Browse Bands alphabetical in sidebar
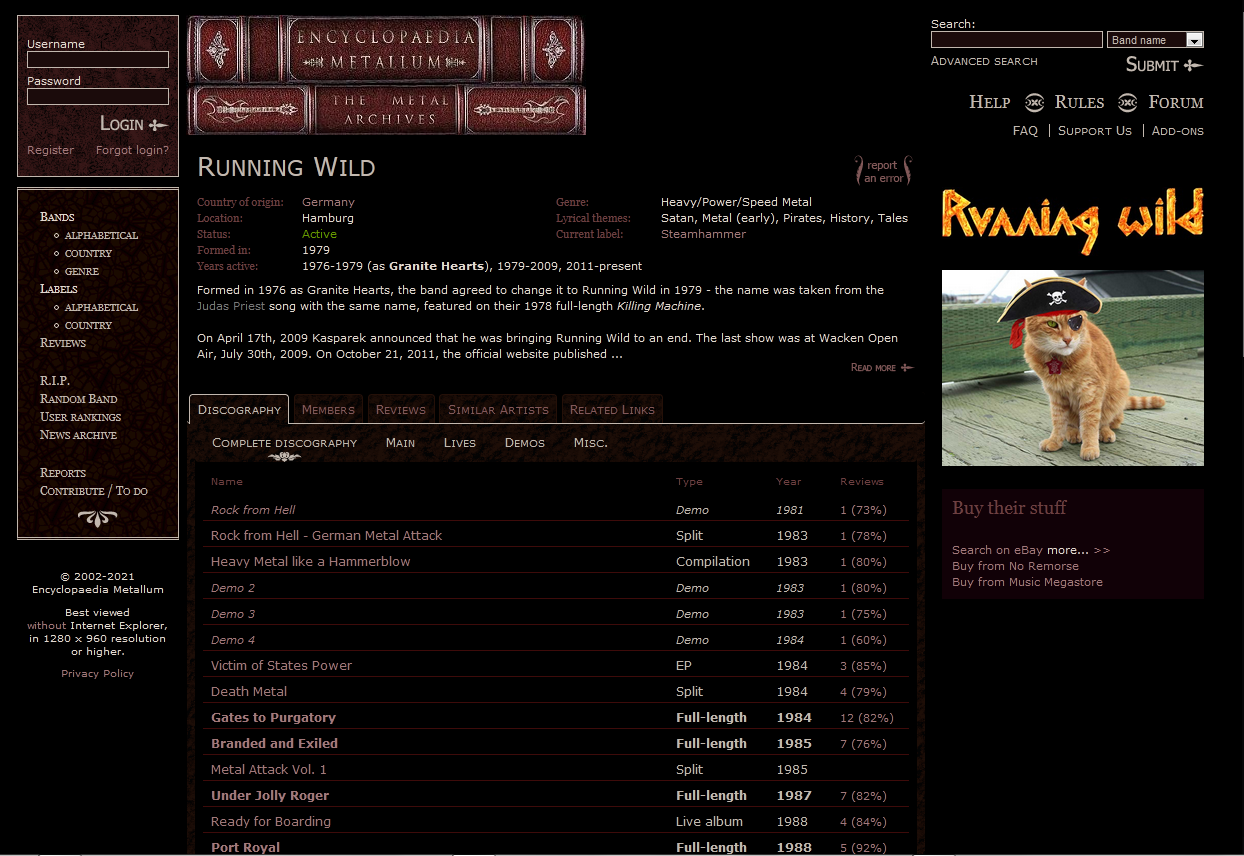Viewport: 1244px width, 856px height. [x=102, y=235]
